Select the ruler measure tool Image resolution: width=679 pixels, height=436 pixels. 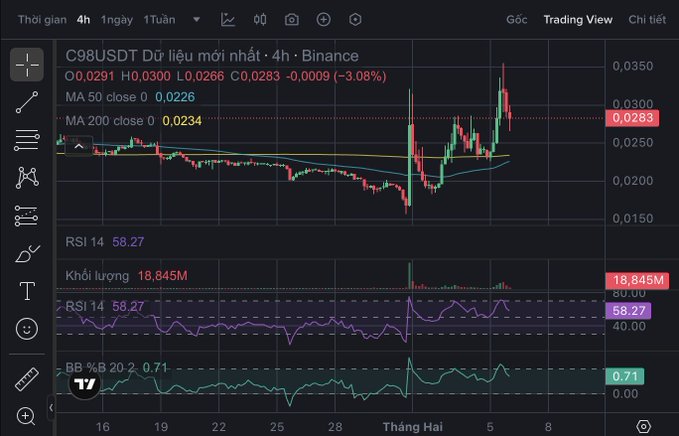27,379
